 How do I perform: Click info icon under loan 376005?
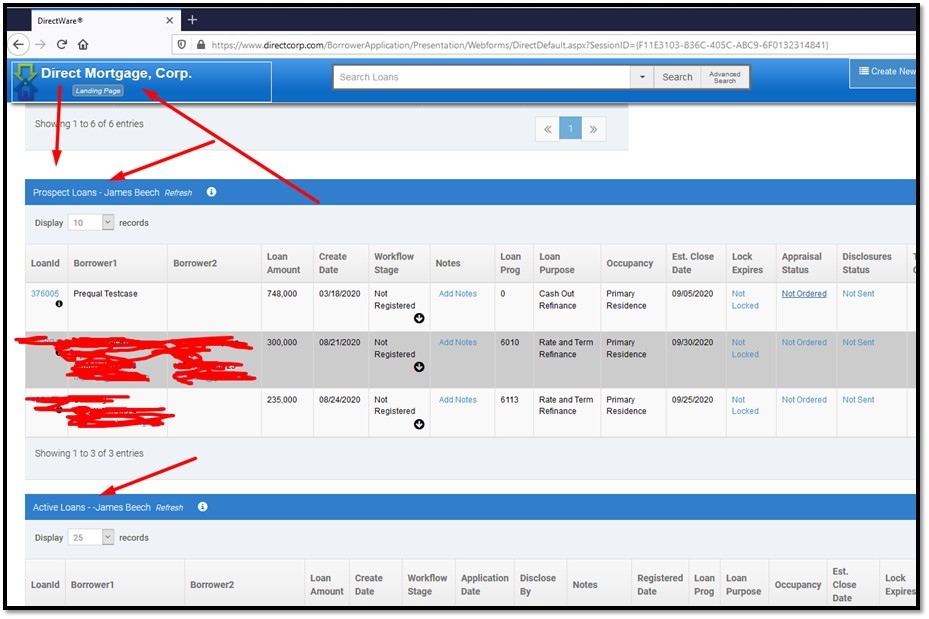click(59, 304)
